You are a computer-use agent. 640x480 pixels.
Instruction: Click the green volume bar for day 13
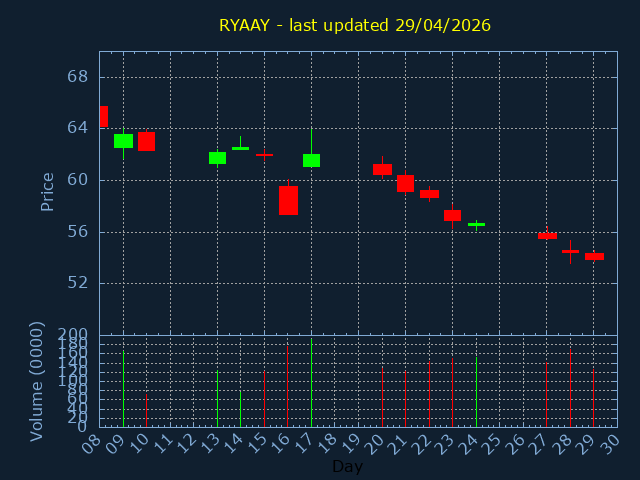point(218,398)
